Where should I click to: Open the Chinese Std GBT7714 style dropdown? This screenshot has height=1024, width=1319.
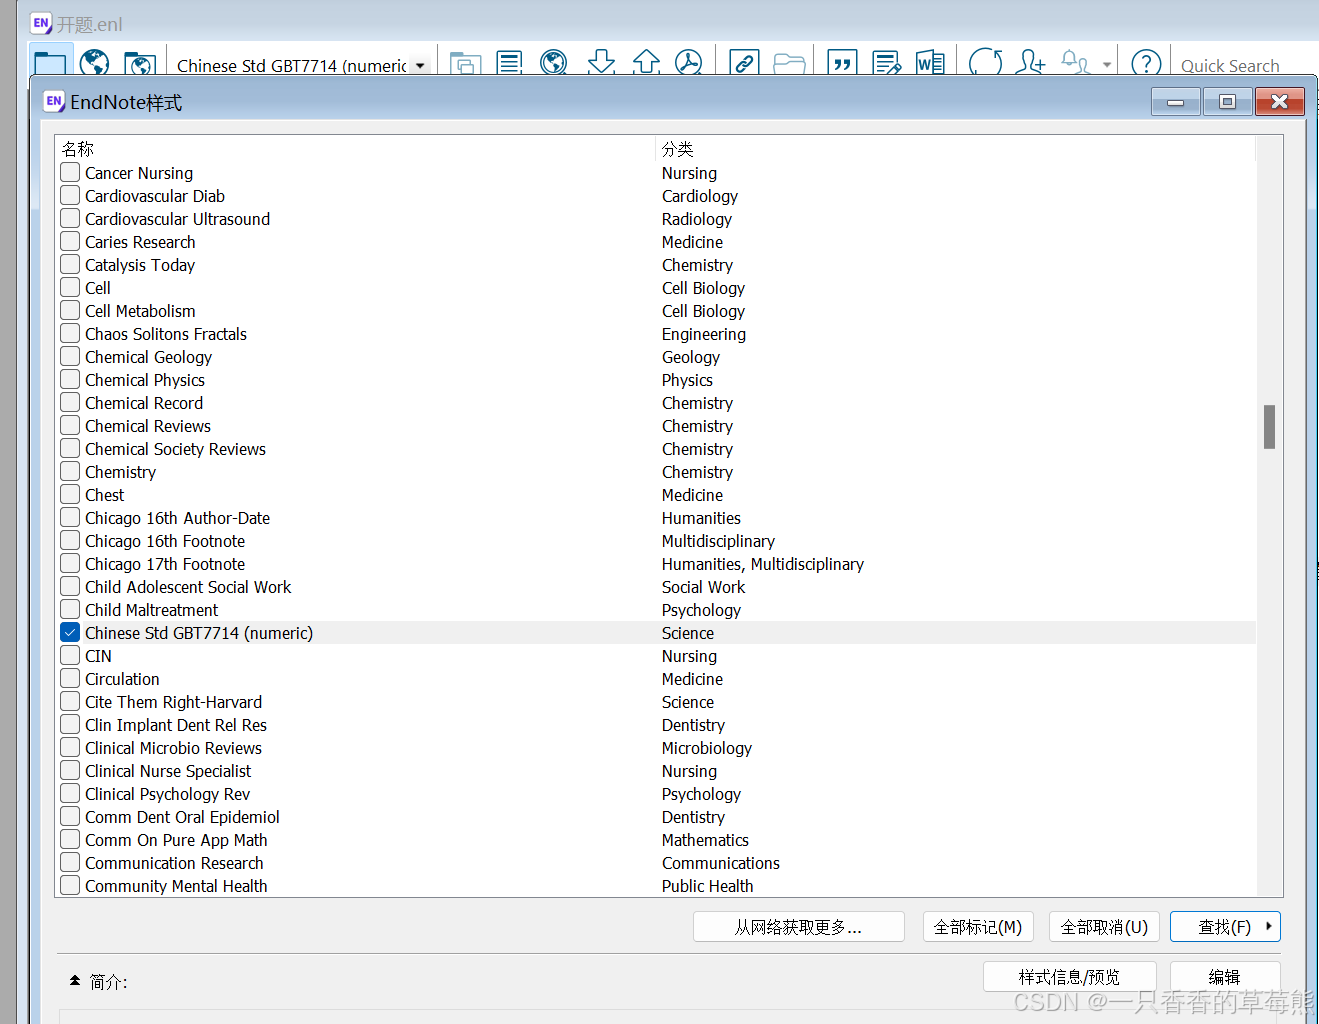pyautogui.click(x=420, y=66)
